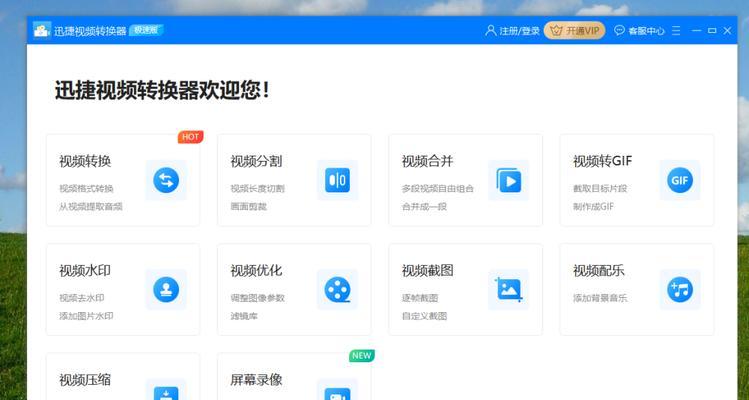Minimize the converter window
Viewport: 749px width, 400px height.
[696, 31]
